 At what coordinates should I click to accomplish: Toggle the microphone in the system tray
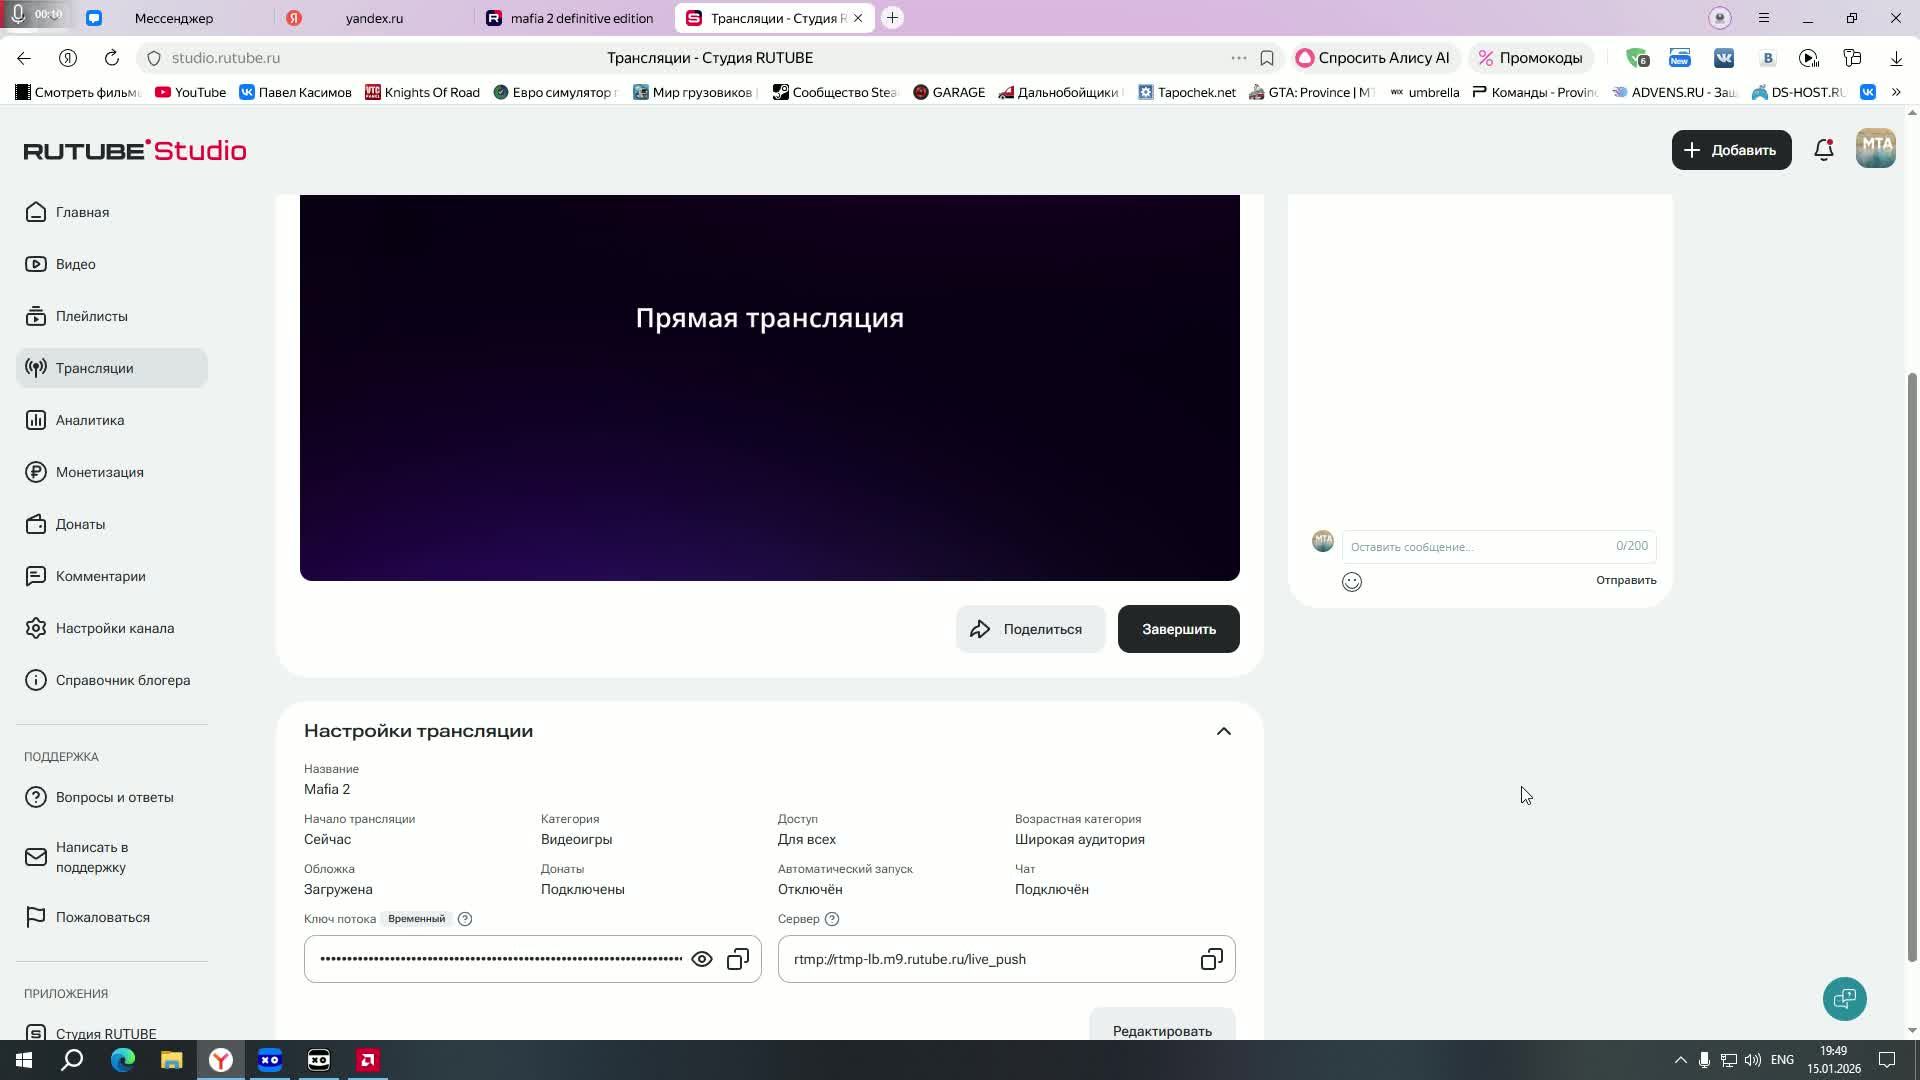tap(1704, 1060)
